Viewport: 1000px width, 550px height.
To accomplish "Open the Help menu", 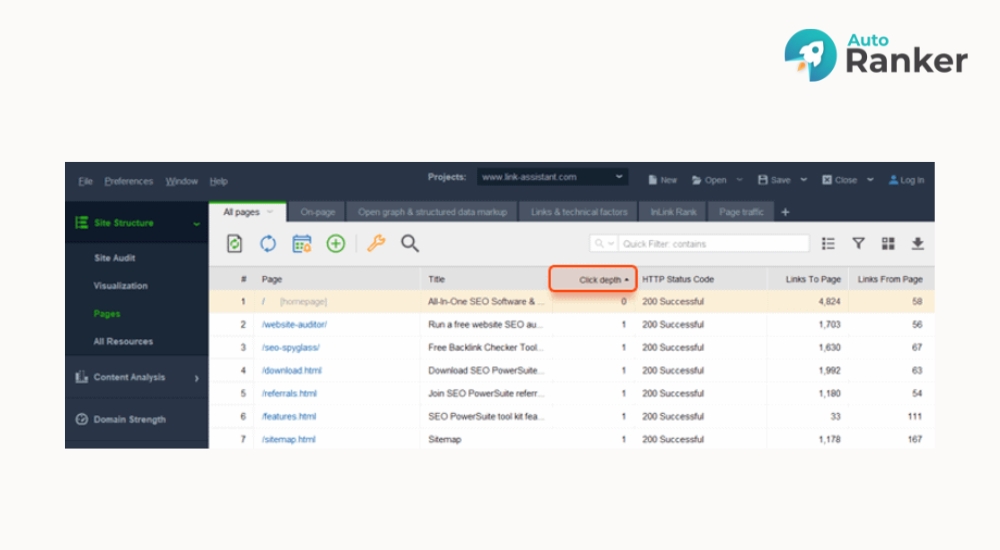I will point(219,181).
